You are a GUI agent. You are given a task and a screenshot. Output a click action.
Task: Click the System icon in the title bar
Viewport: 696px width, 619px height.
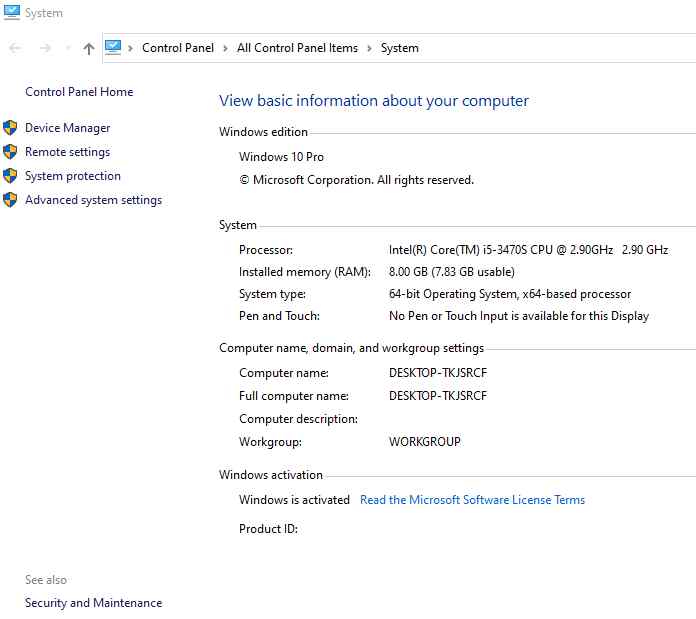[x=12, y=12]
